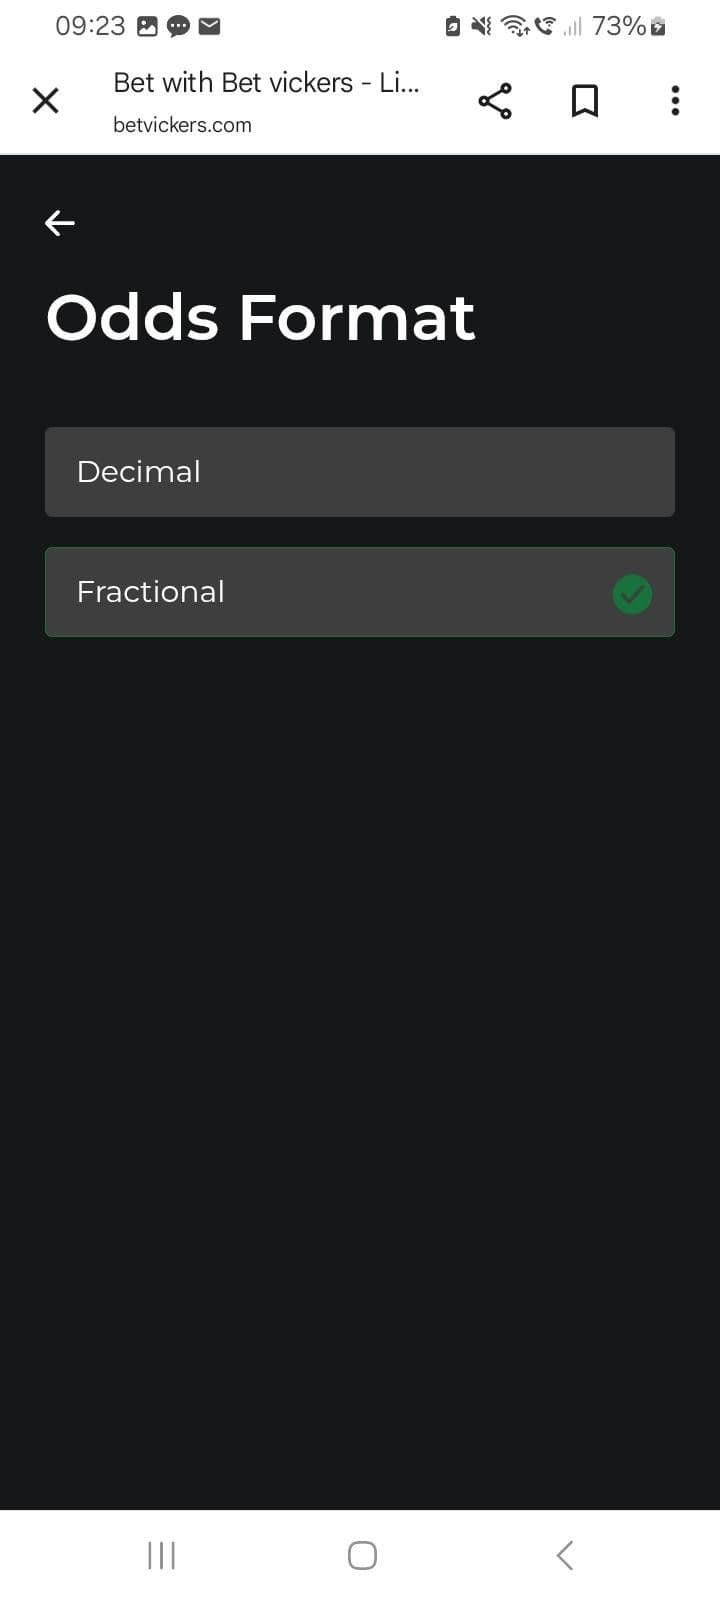Select the Decimal odds format
Image resolution: width=720 pixels, height=1600 pixels.
(360, 472)
